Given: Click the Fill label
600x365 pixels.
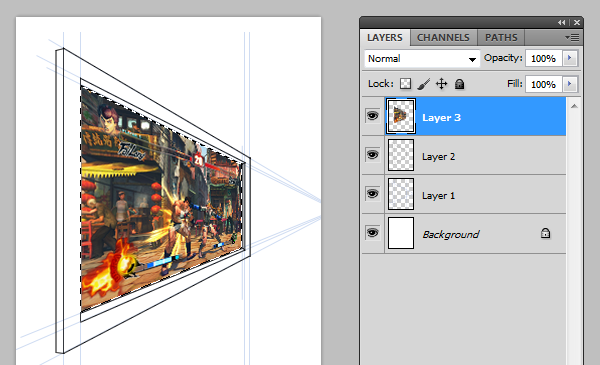Looking at the screenshot, I should tap(515, 83).
